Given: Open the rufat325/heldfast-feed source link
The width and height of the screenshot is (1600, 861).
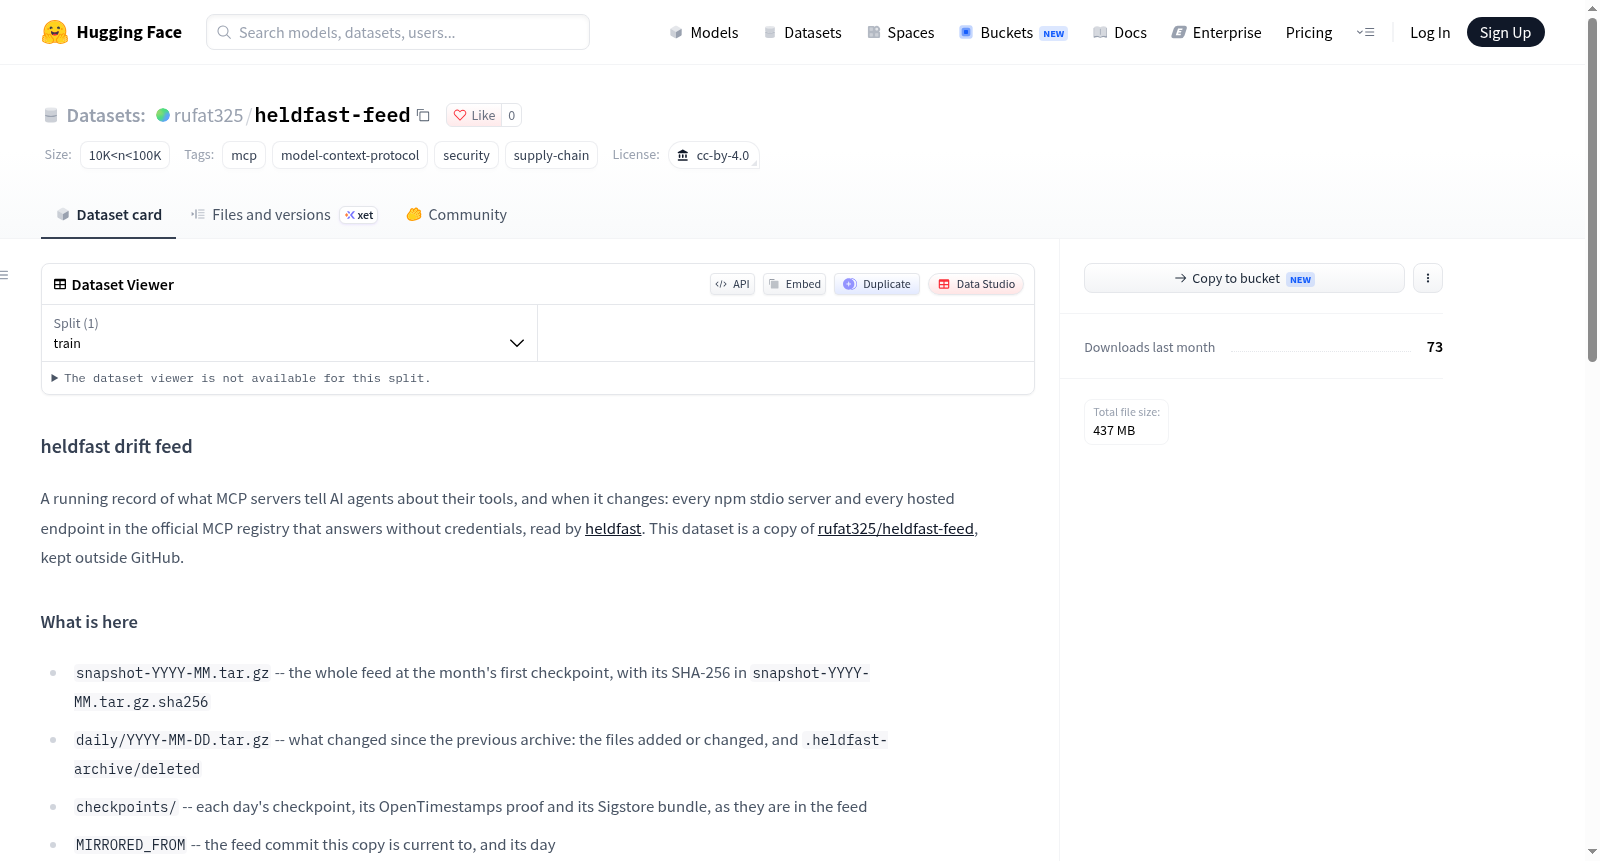Looking at the screenshot, I should (896, 528).
